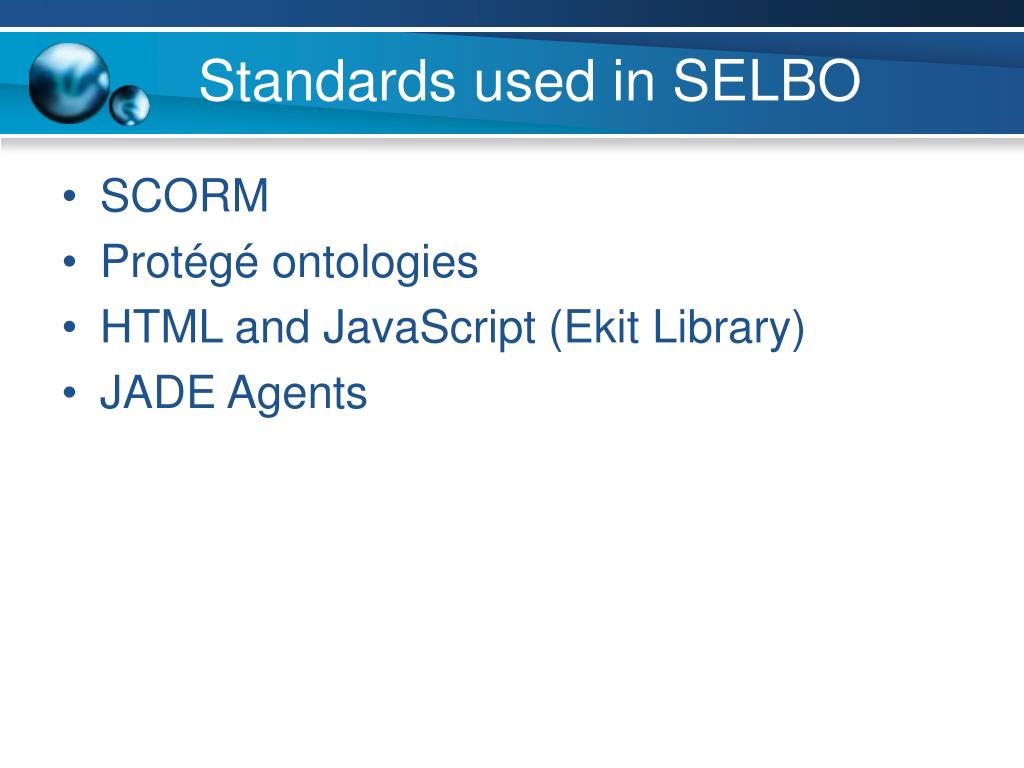Select the 'SCORM' bullet item

pyautogui.click(x=184, y=195)
